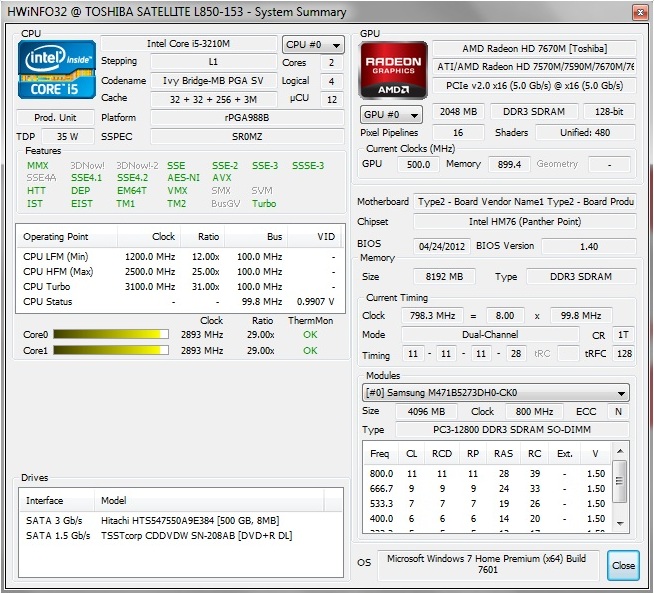Click the Windows 7 Home Premium OS field
Screen dimensions: 654x593
pos(487,564)
